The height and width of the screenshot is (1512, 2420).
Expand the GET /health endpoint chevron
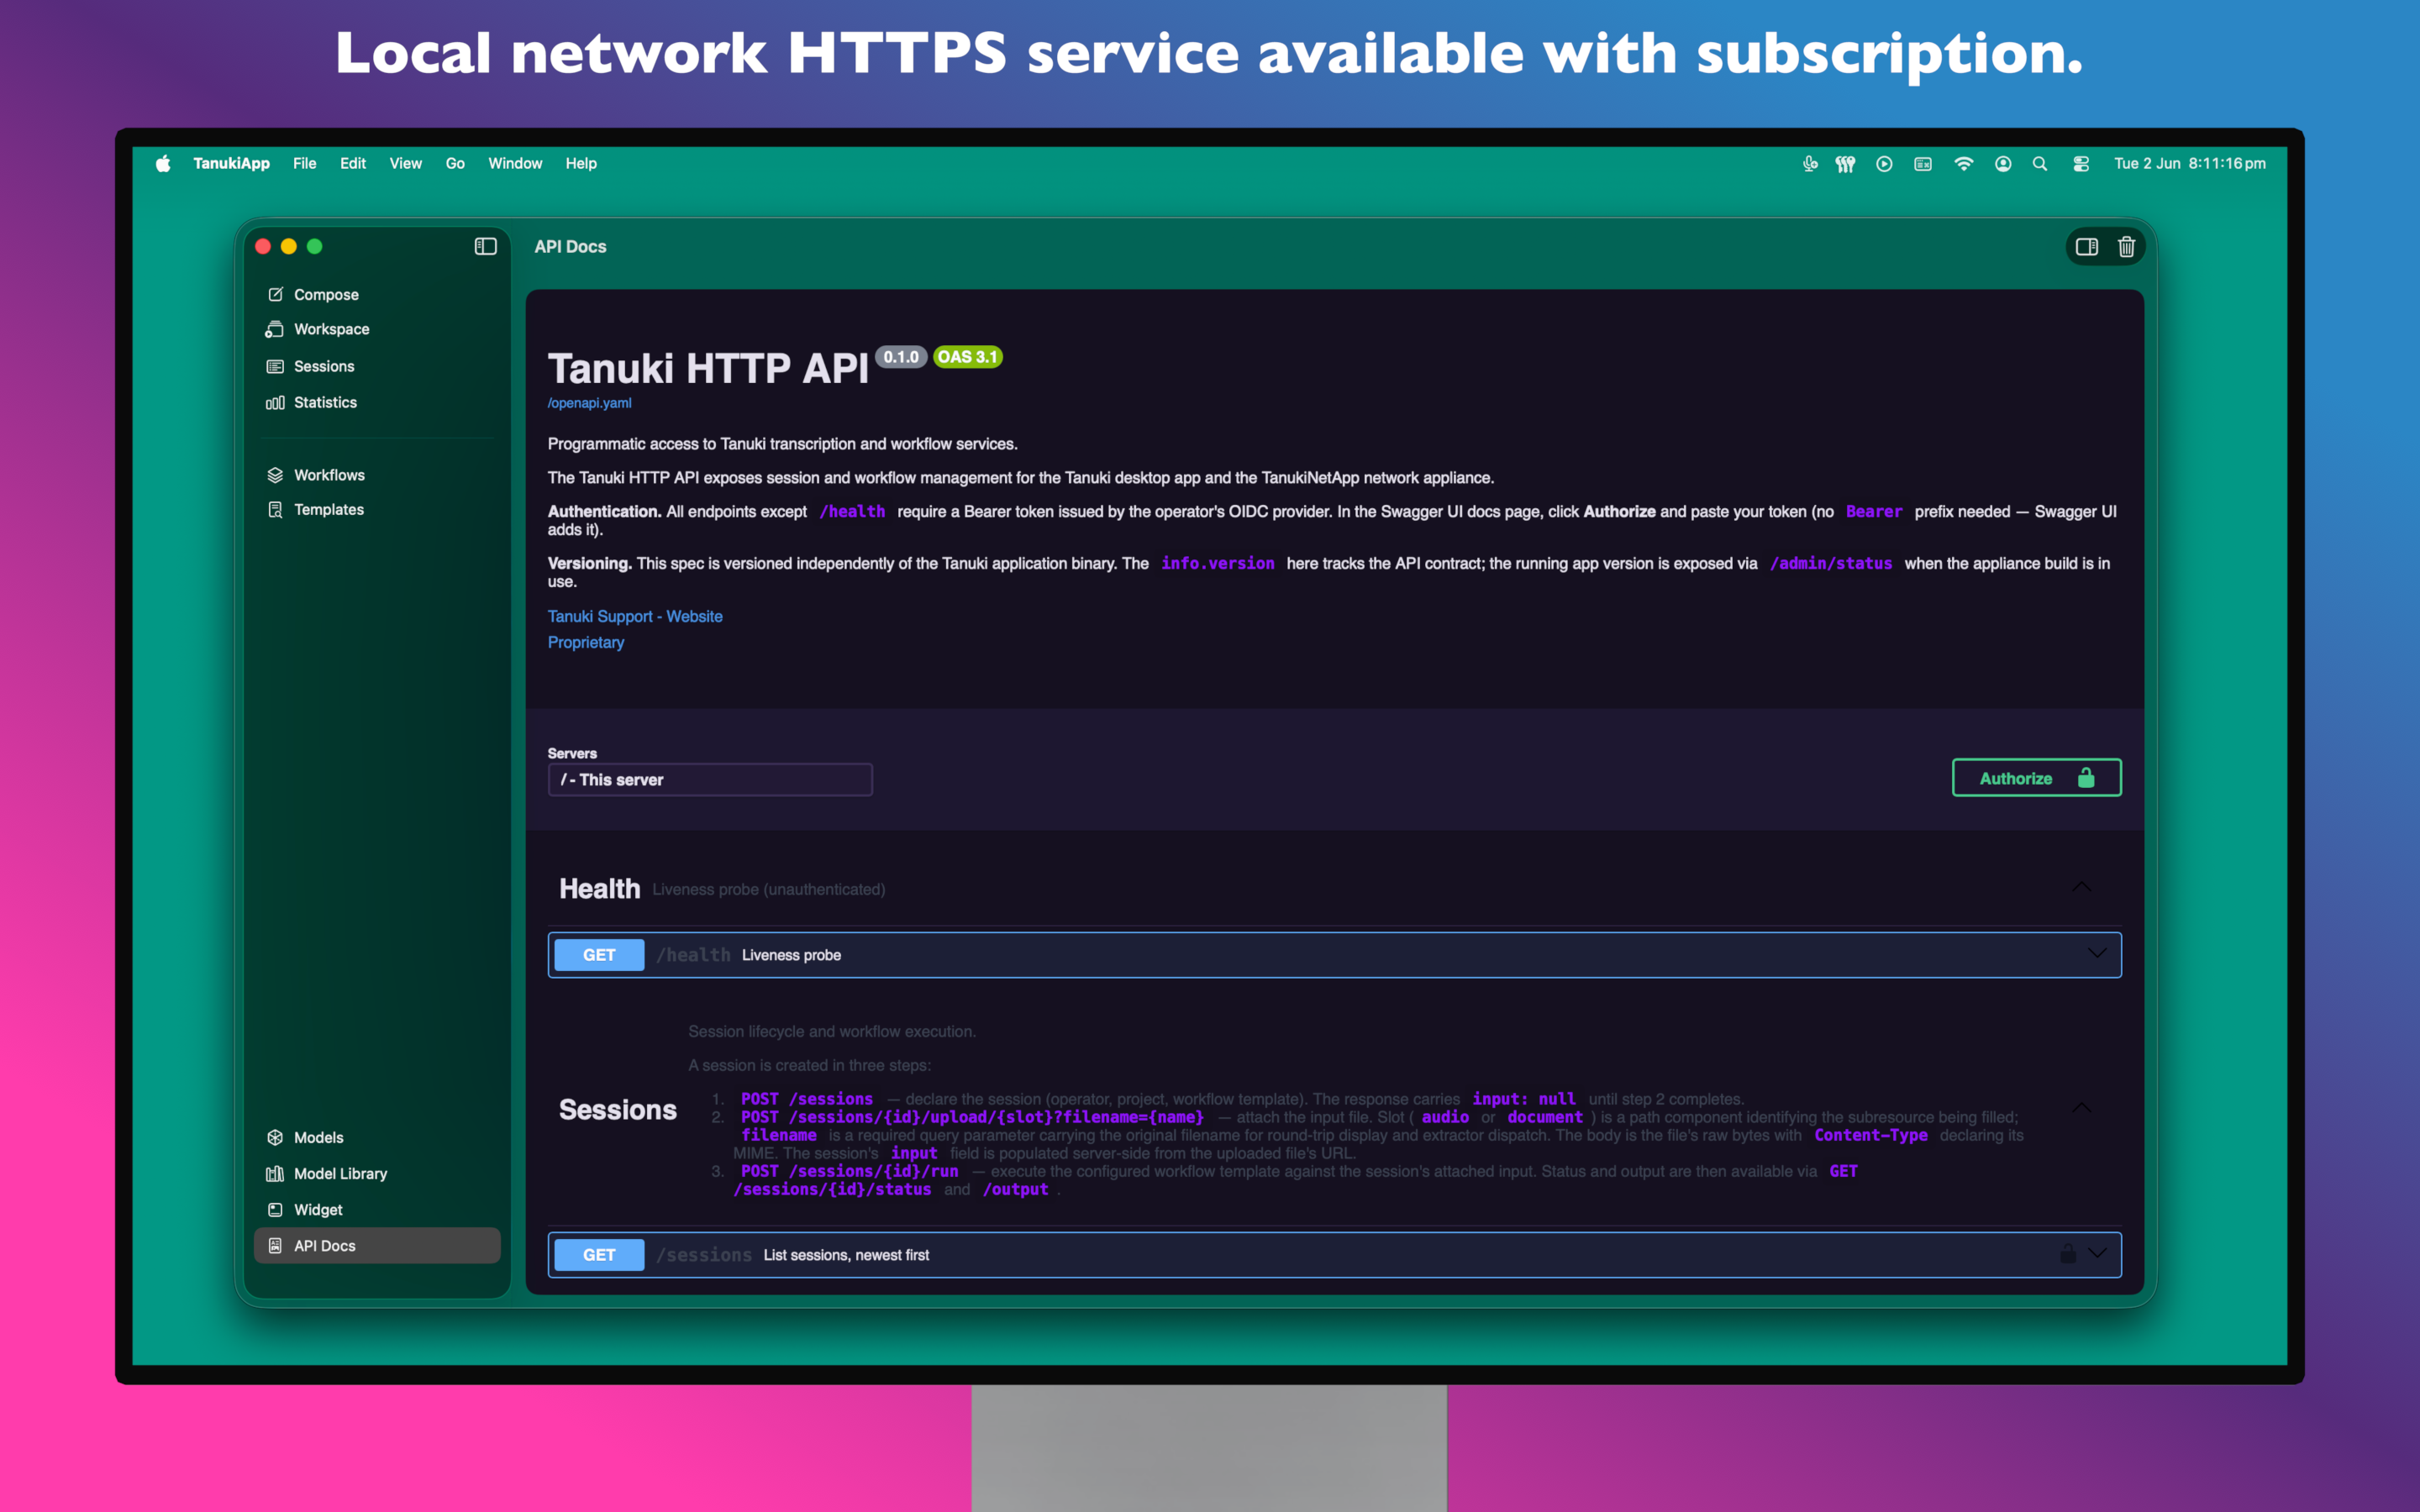click(x=2097, y=954)
